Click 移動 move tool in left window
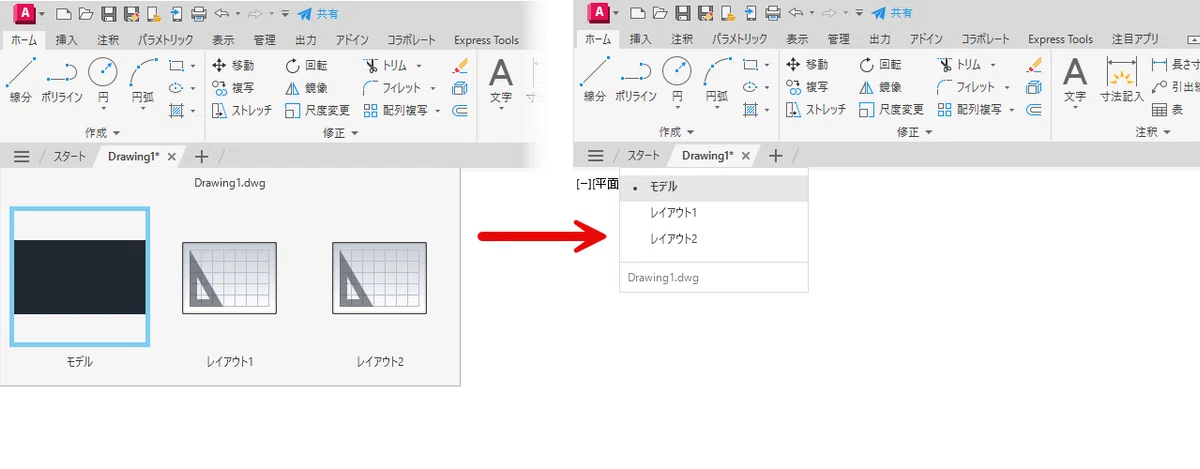This screenshot has width=1200, height=469. [x=233, y=64]
